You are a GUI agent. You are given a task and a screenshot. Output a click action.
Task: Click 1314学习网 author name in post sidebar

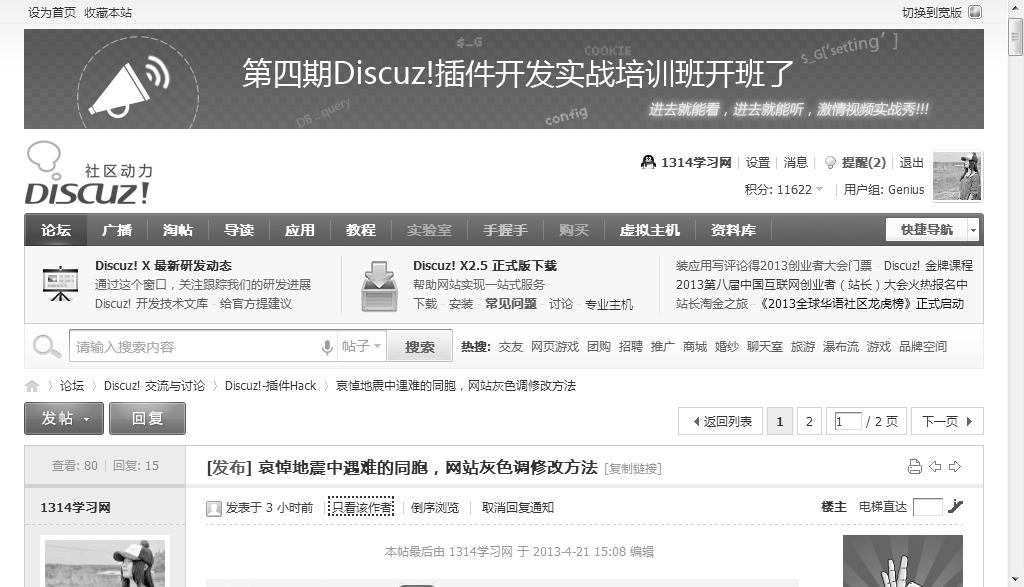(75, 507)
